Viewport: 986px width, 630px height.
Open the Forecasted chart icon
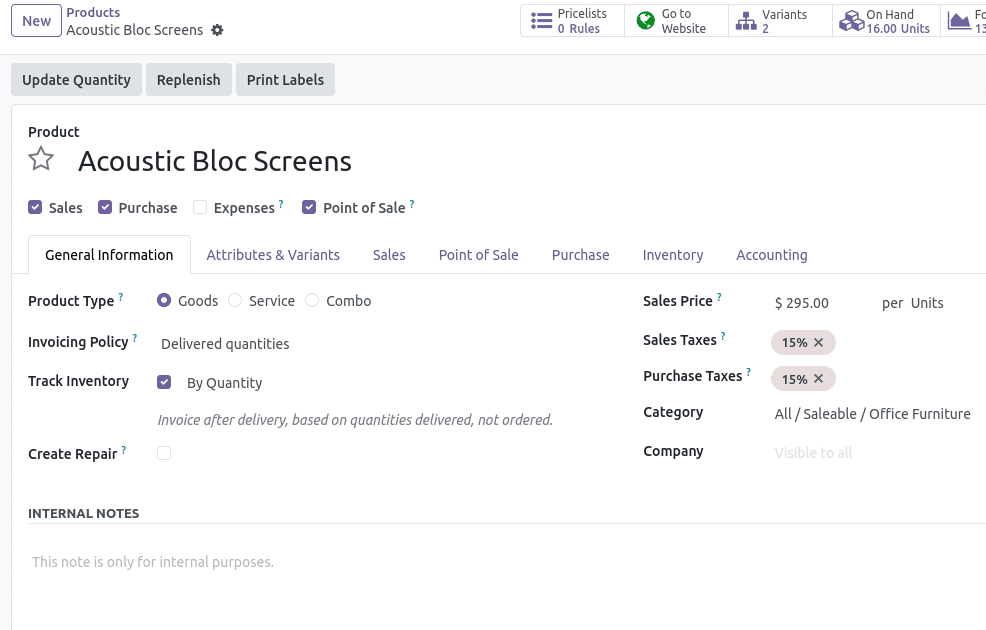point(958,21)
